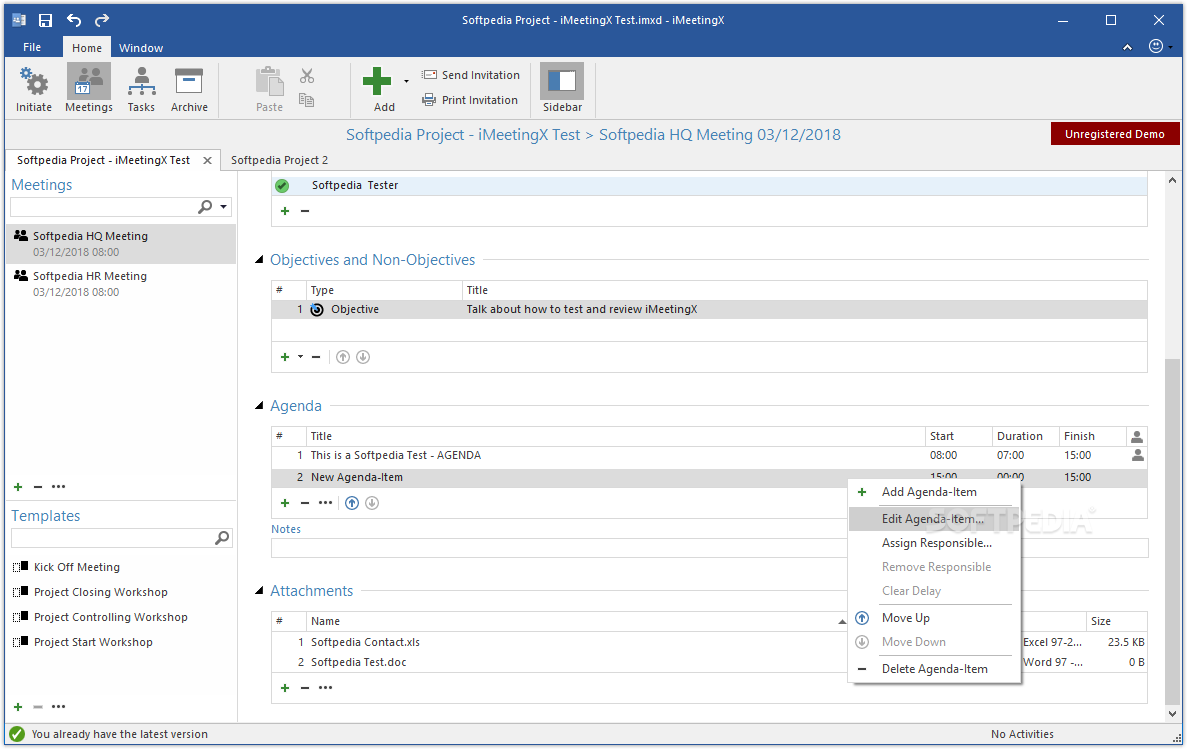The width and height of the screenshot is (1187, 749).
Task: Click Send Invitation
Action: [471, 75]
